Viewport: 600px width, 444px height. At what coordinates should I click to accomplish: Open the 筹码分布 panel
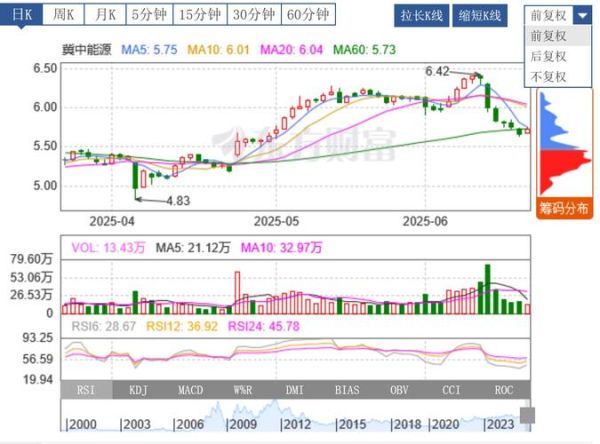coord(565,208)
